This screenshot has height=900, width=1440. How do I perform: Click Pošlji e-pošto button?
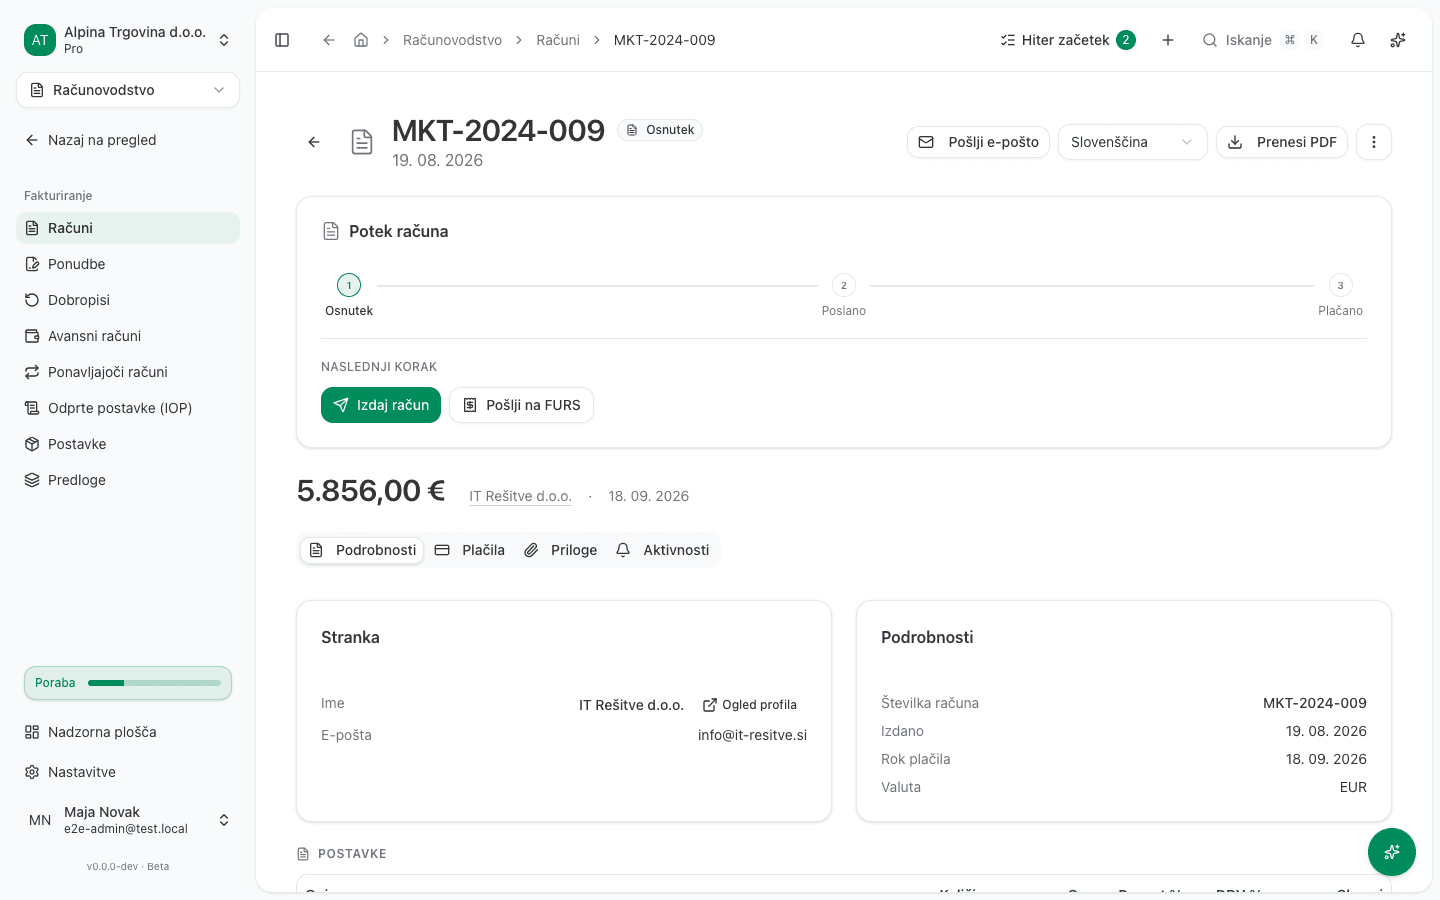tap(978, 142)
